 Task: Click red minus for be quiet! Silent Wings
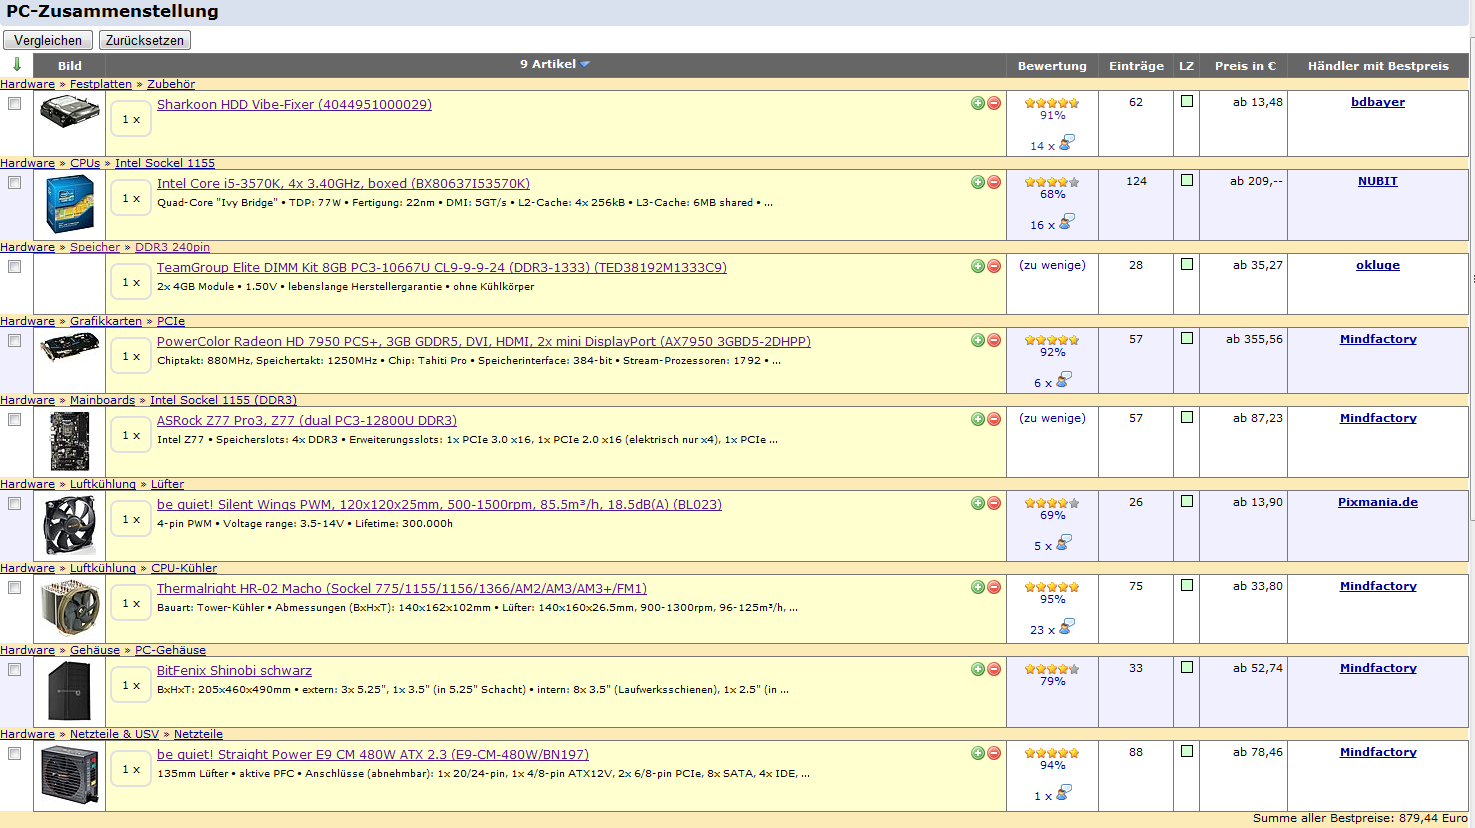994,503
